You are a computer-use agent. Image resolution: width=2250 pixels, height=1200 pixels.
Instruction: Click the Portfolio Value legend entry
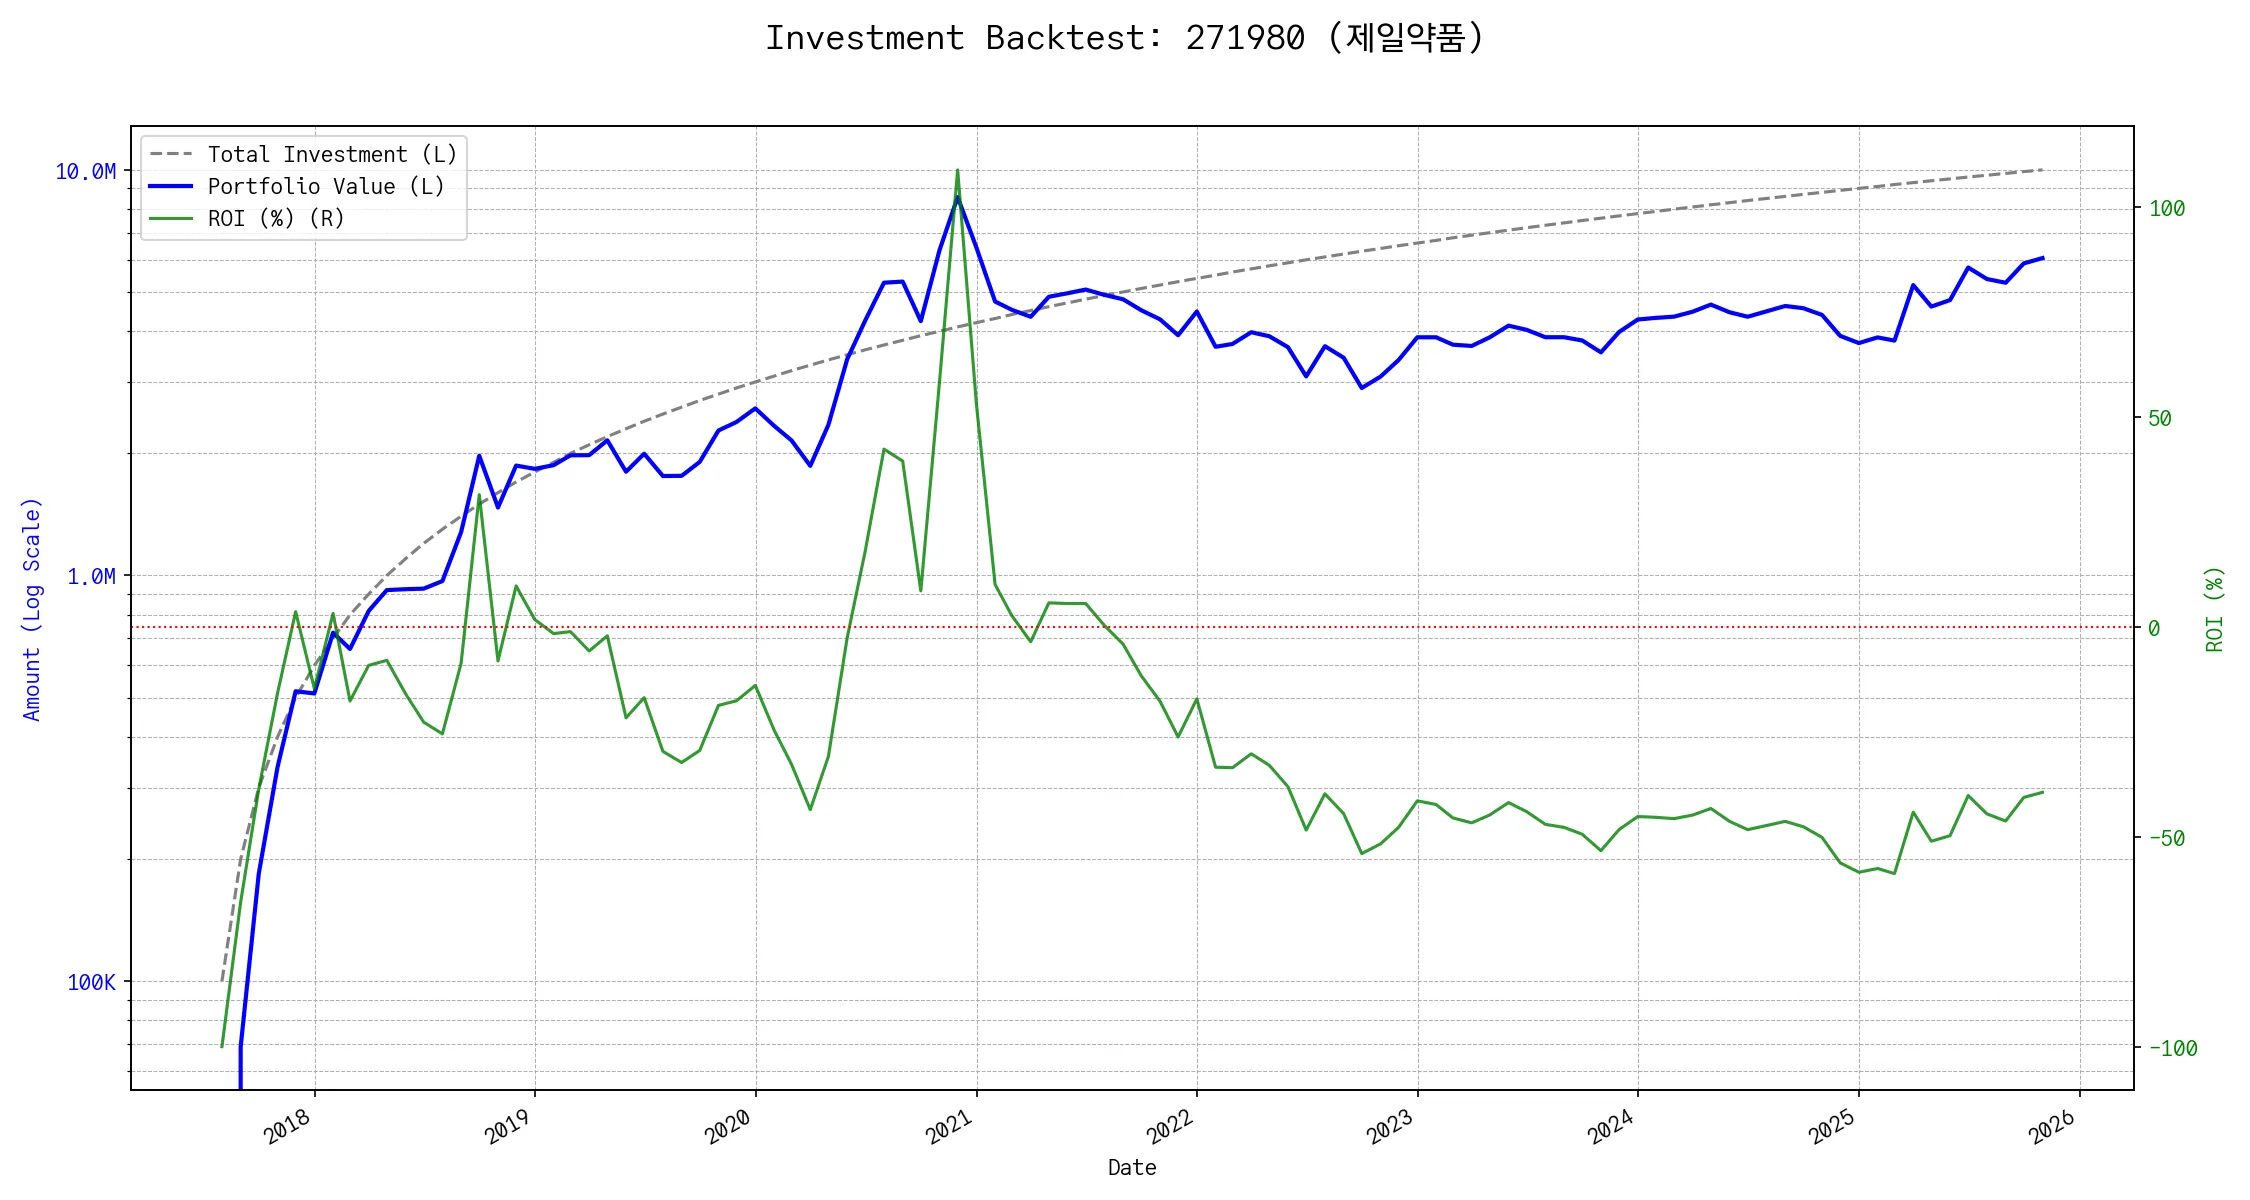pos(326,187)
